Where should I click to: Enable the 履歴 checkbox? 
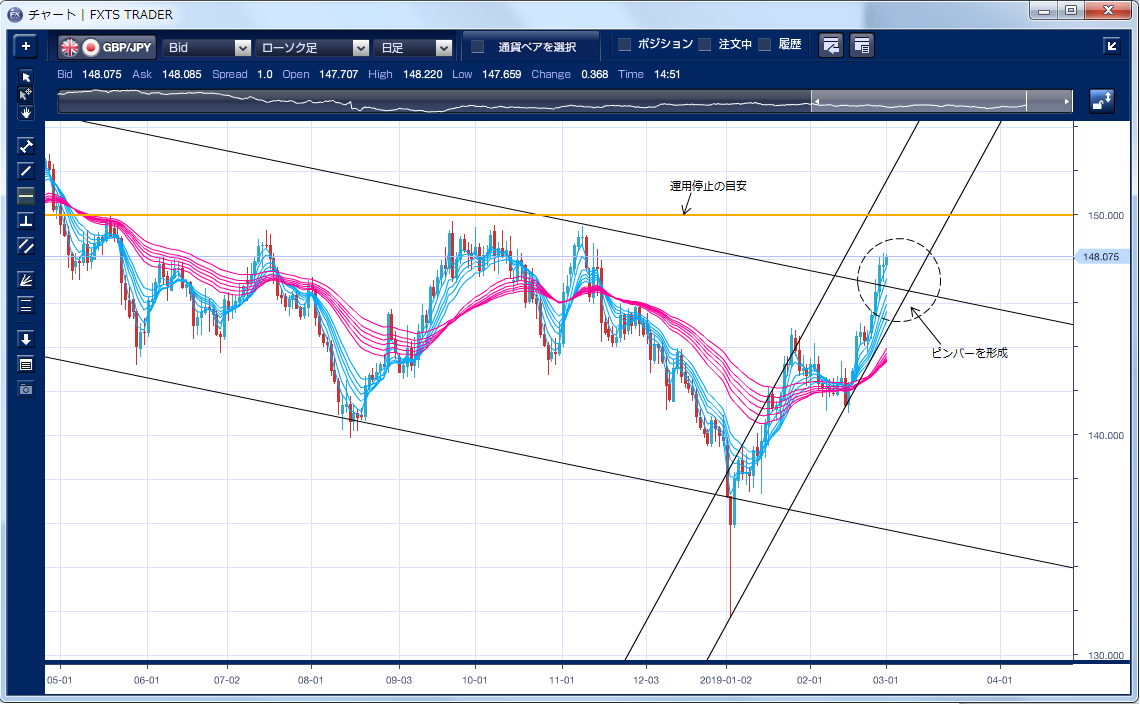[764, 44]
